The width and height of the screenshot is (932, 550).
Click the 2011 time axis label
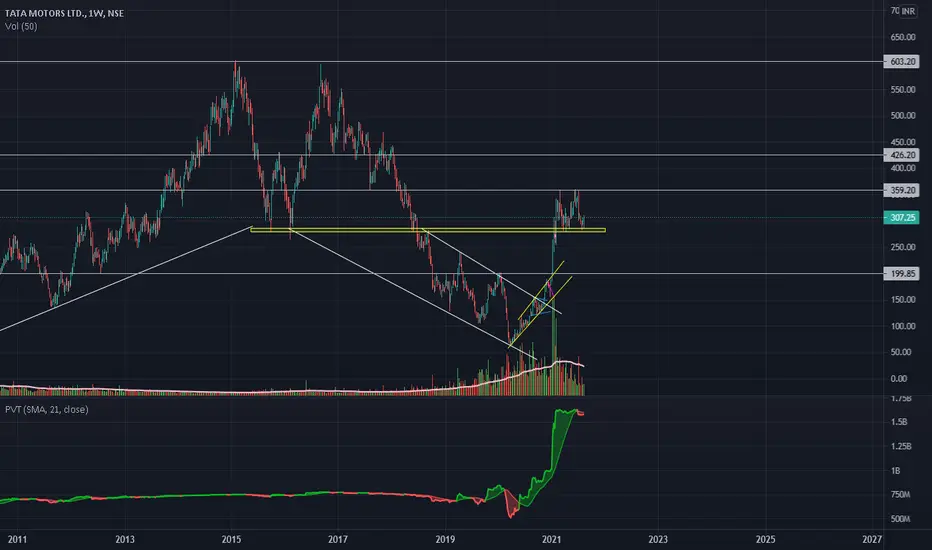pos(18,539)
